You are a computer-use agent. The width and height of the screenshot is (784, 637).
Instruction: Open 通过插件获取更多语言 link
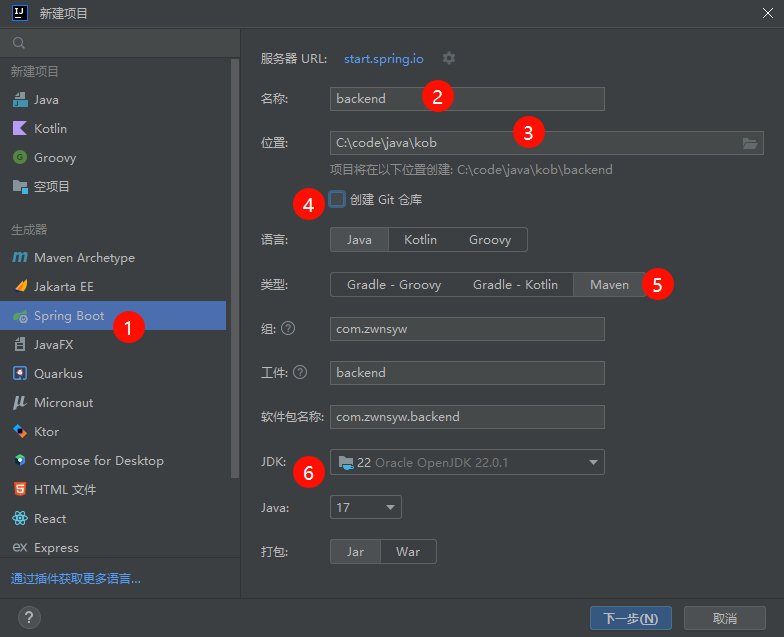point(76,578)
